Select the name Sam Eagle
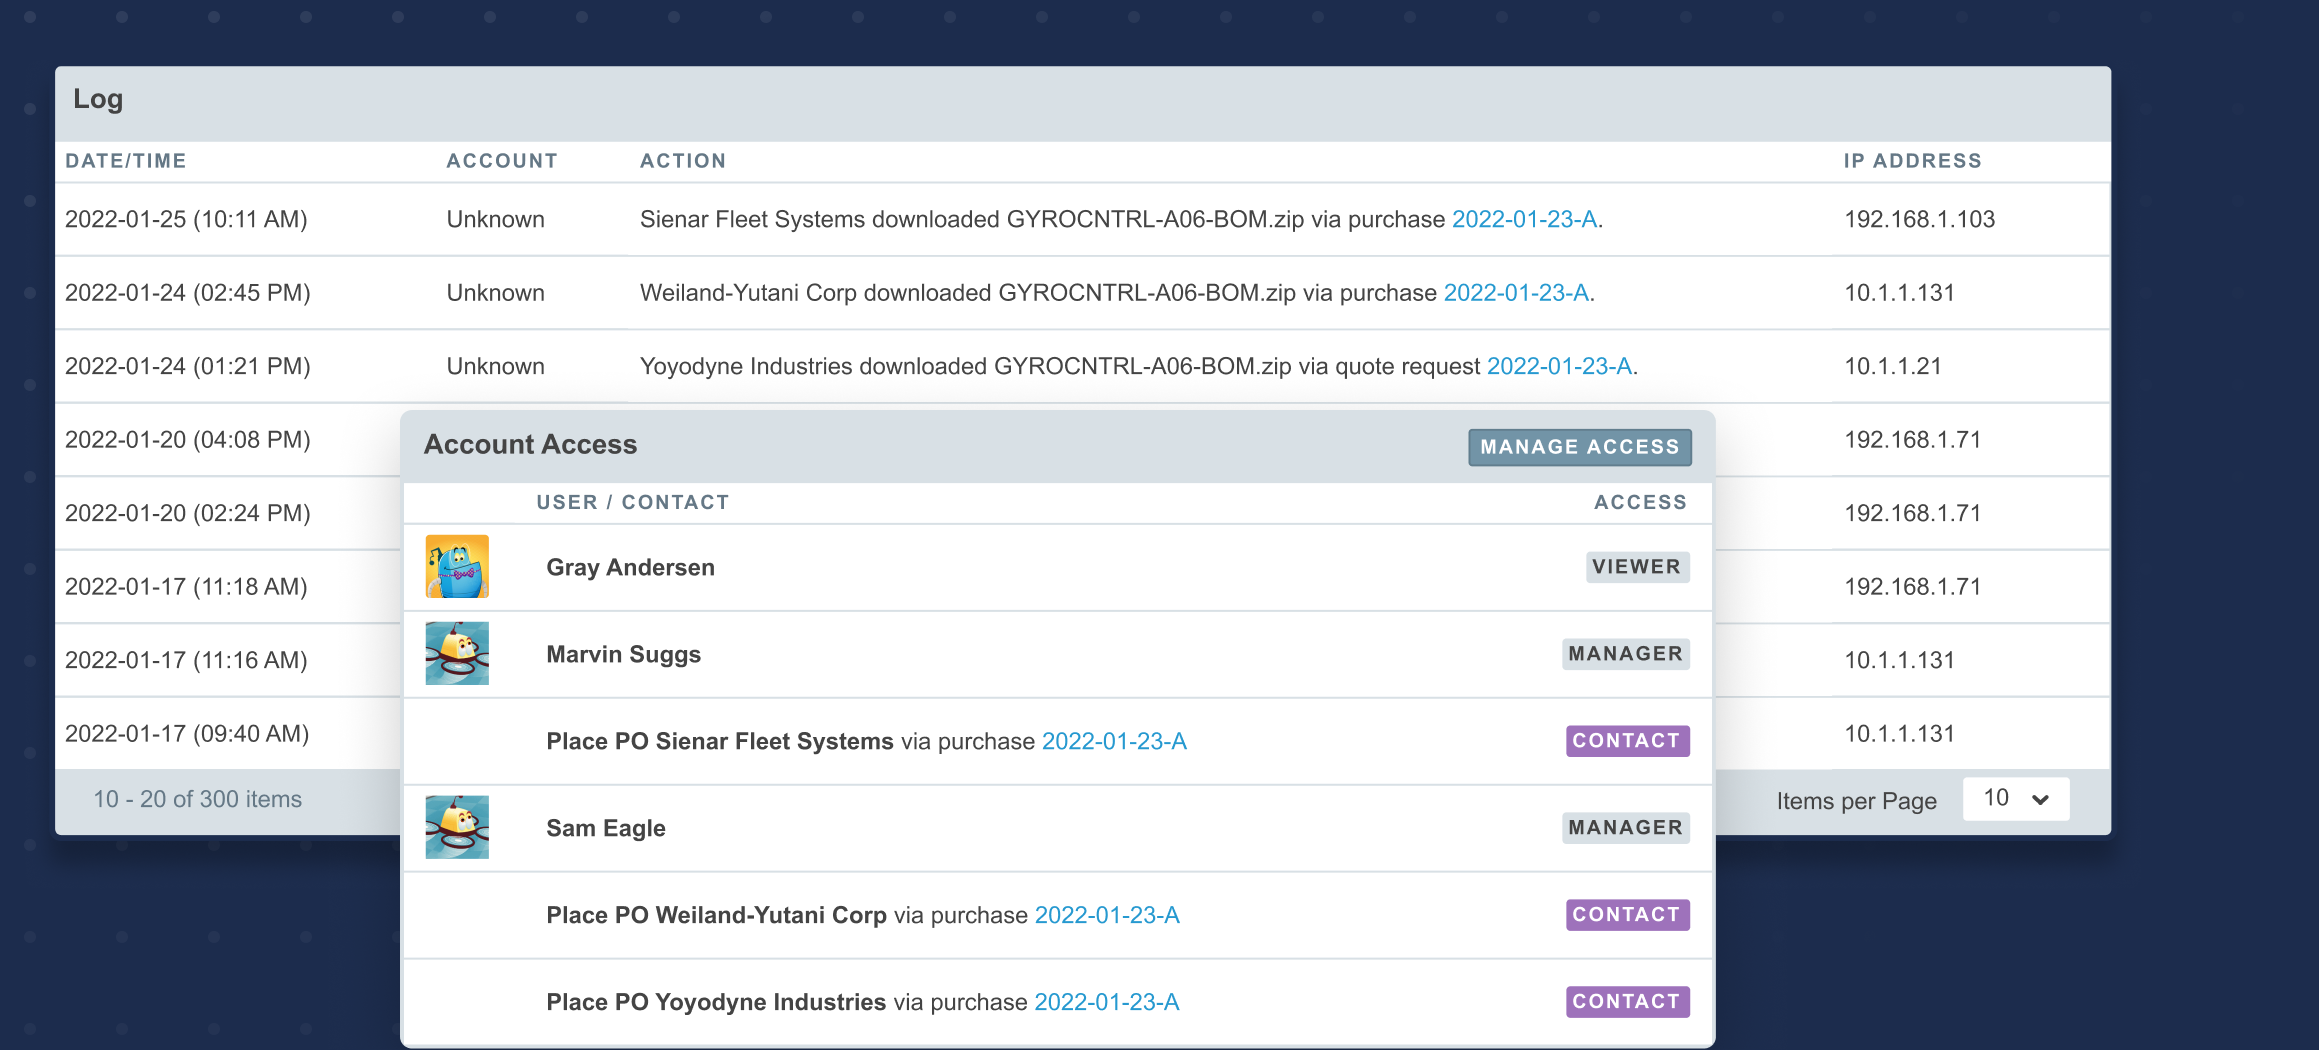This screenshot has height=1050, width=2319. (605, 828)
